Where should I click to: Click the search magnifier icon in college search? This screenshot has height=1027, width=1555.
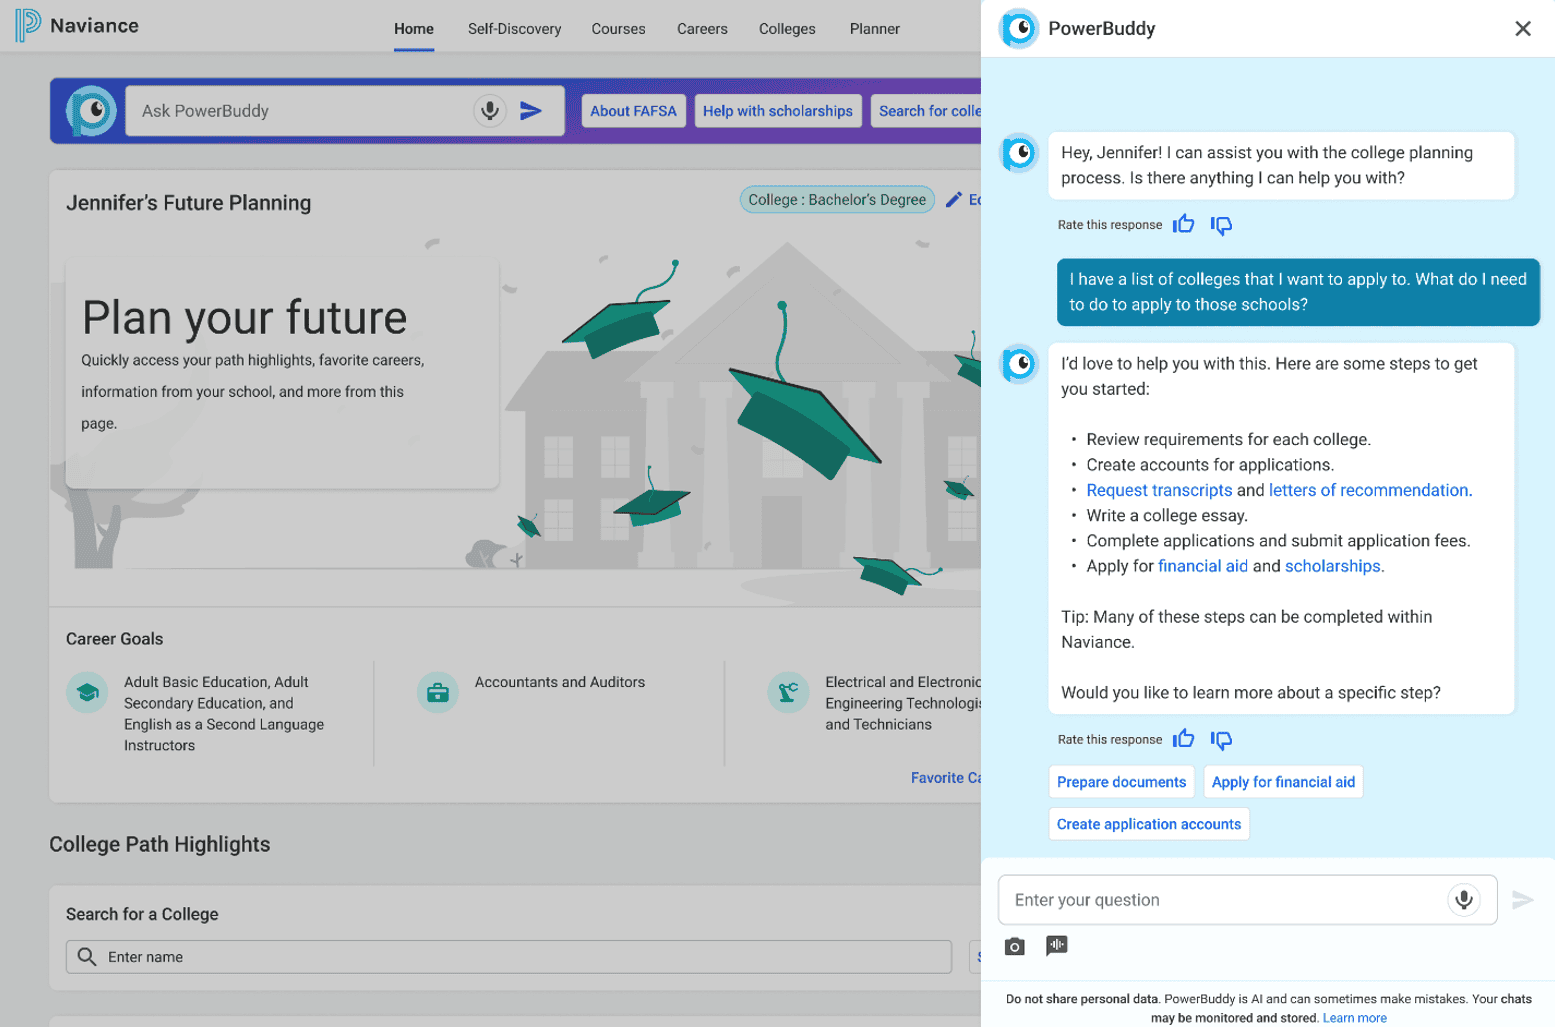87,957
